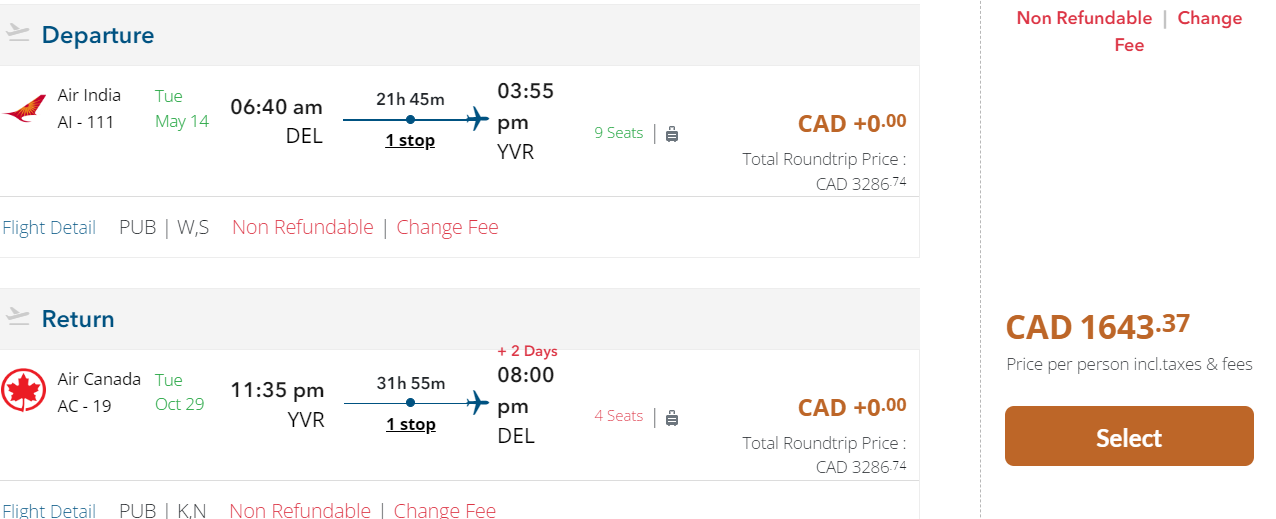This screenshot has width=1276, height=519.
Task: Click the Air Canada maple leaf logo
Action: pos(24,391)
